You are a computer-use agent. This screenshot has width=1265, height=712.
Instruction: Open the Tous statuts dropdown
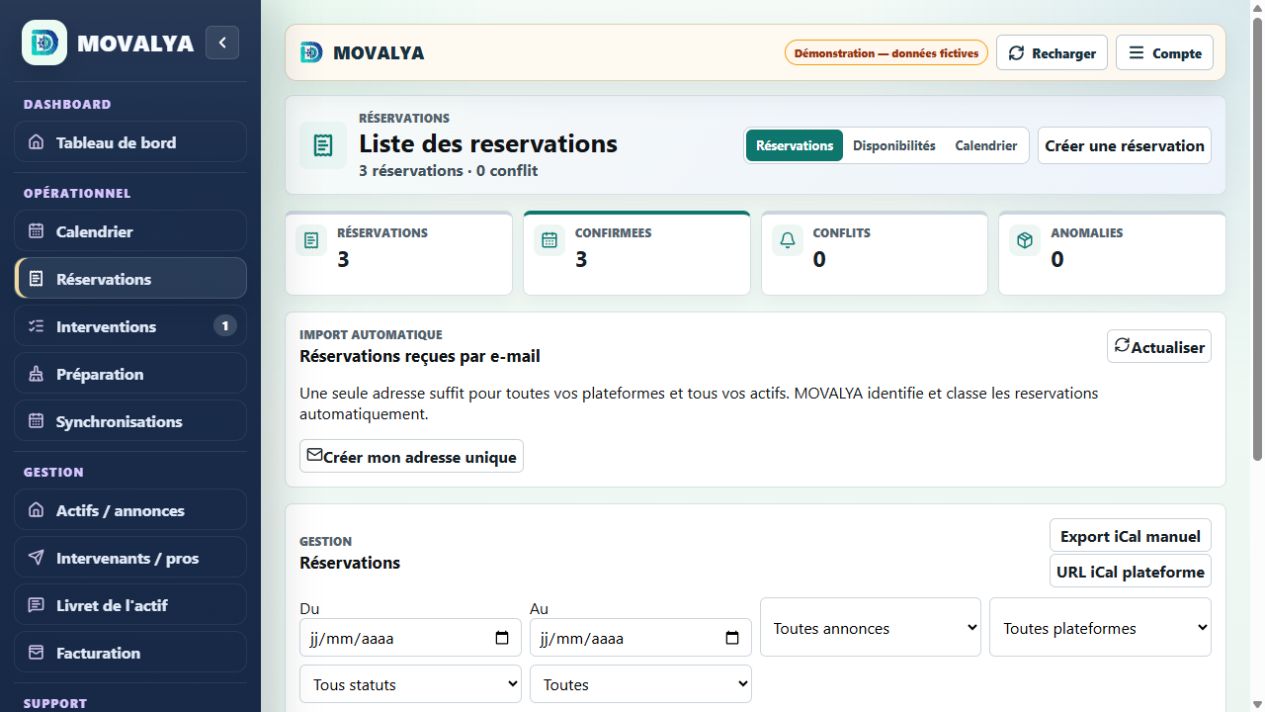tap(411, 684)
